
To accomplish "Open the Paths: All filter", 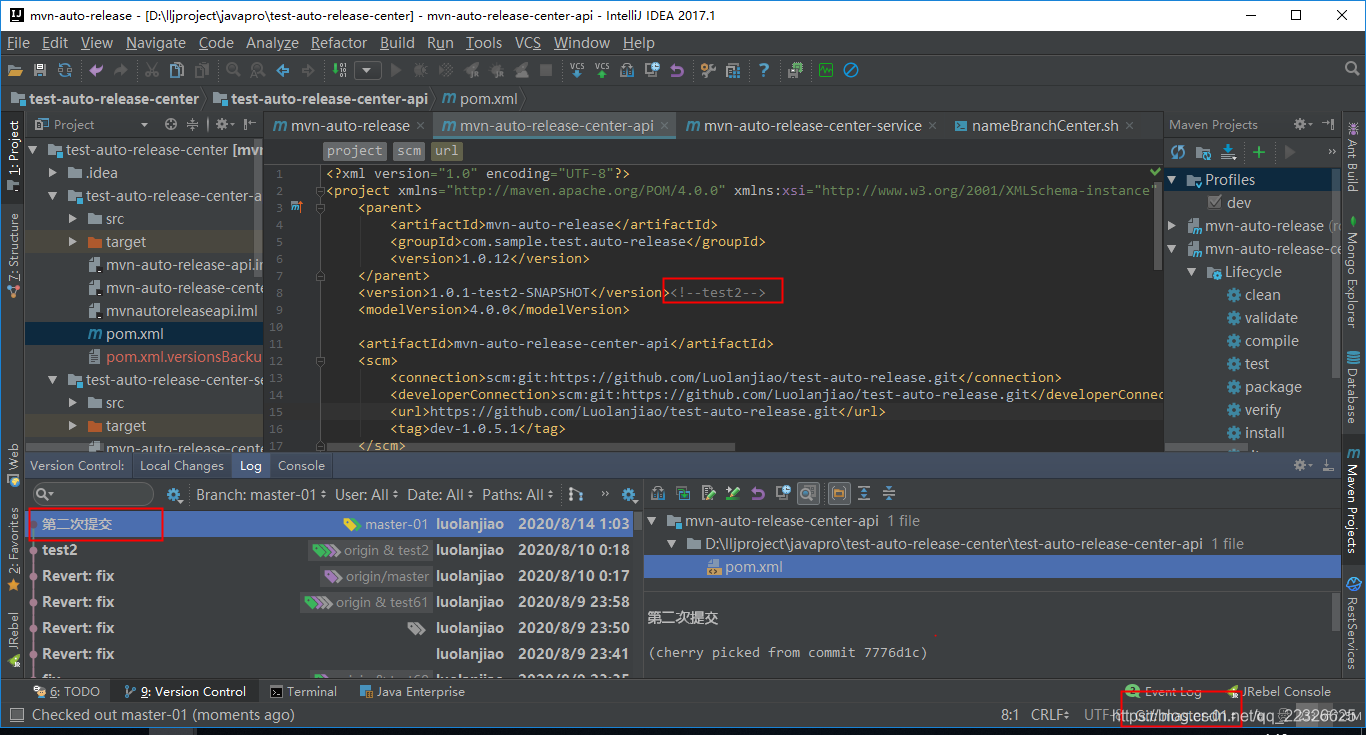I will 517,495.
